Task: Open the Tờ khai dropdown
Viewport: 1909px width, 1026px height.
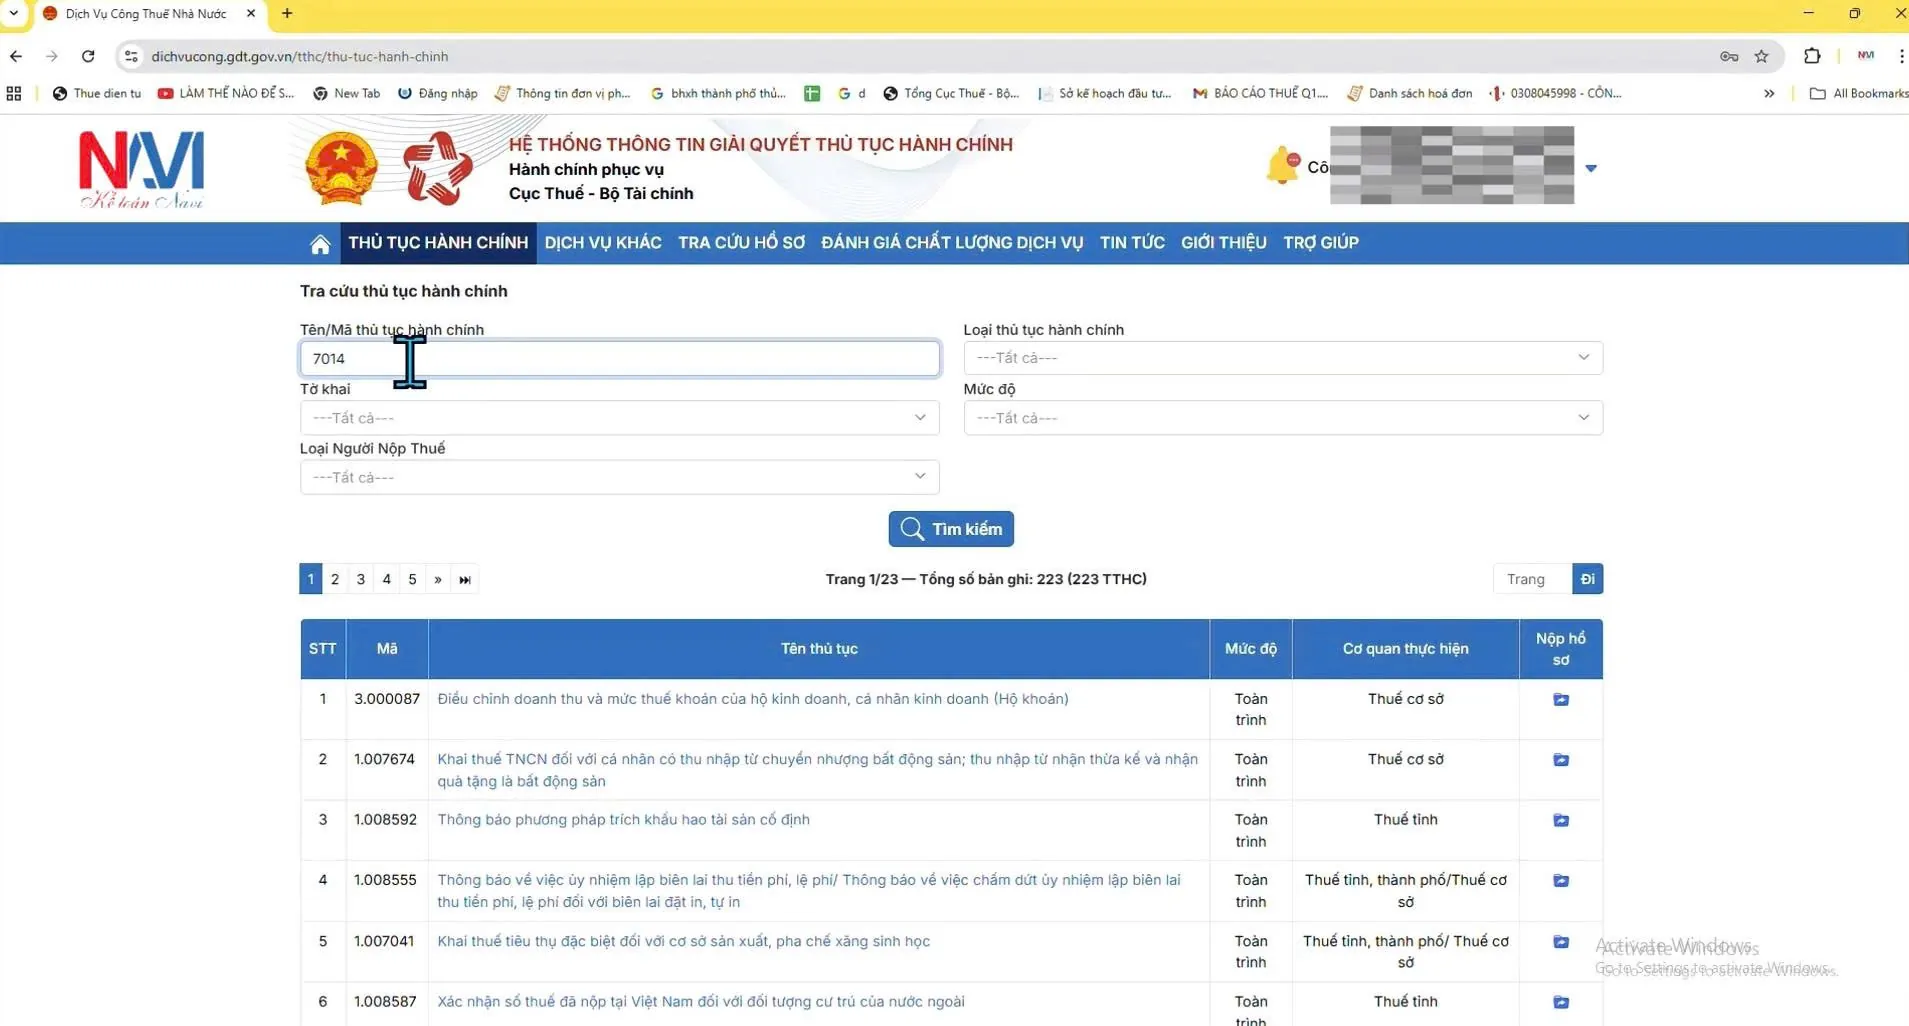Action: coord(619,418)
